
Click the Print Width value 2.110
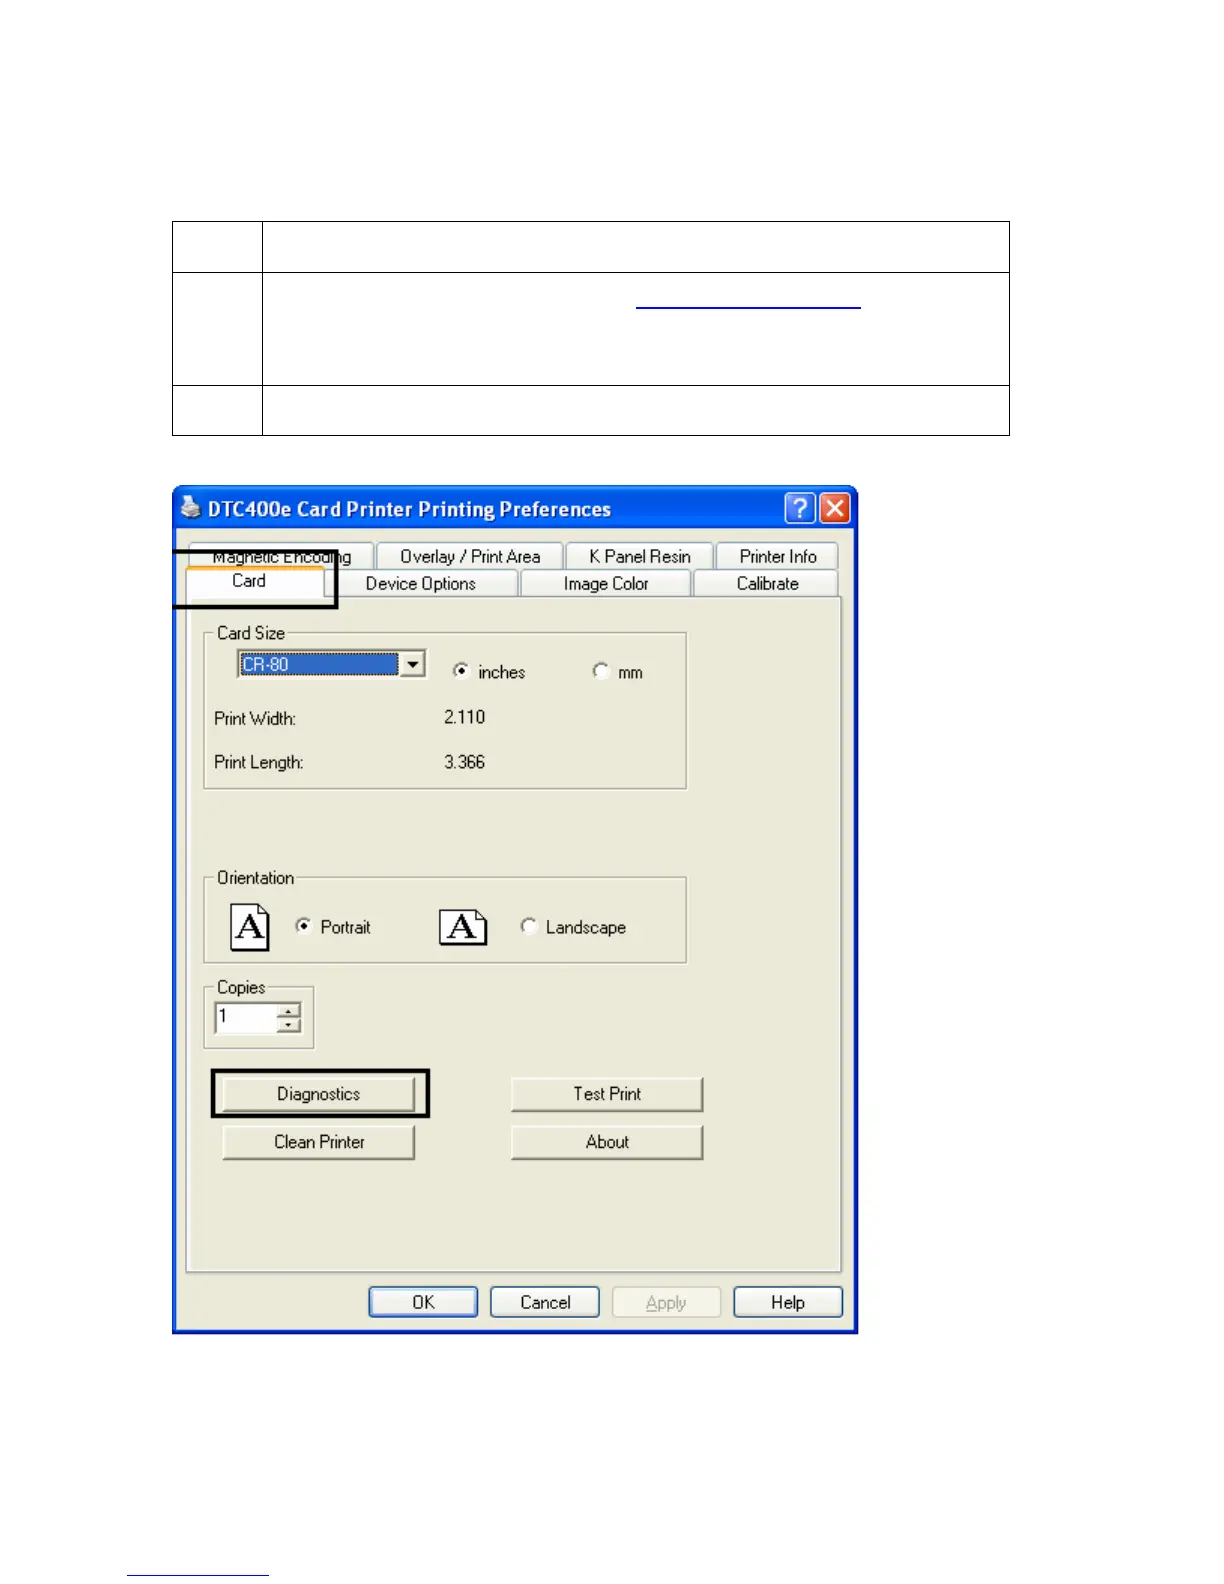(464, 717)
